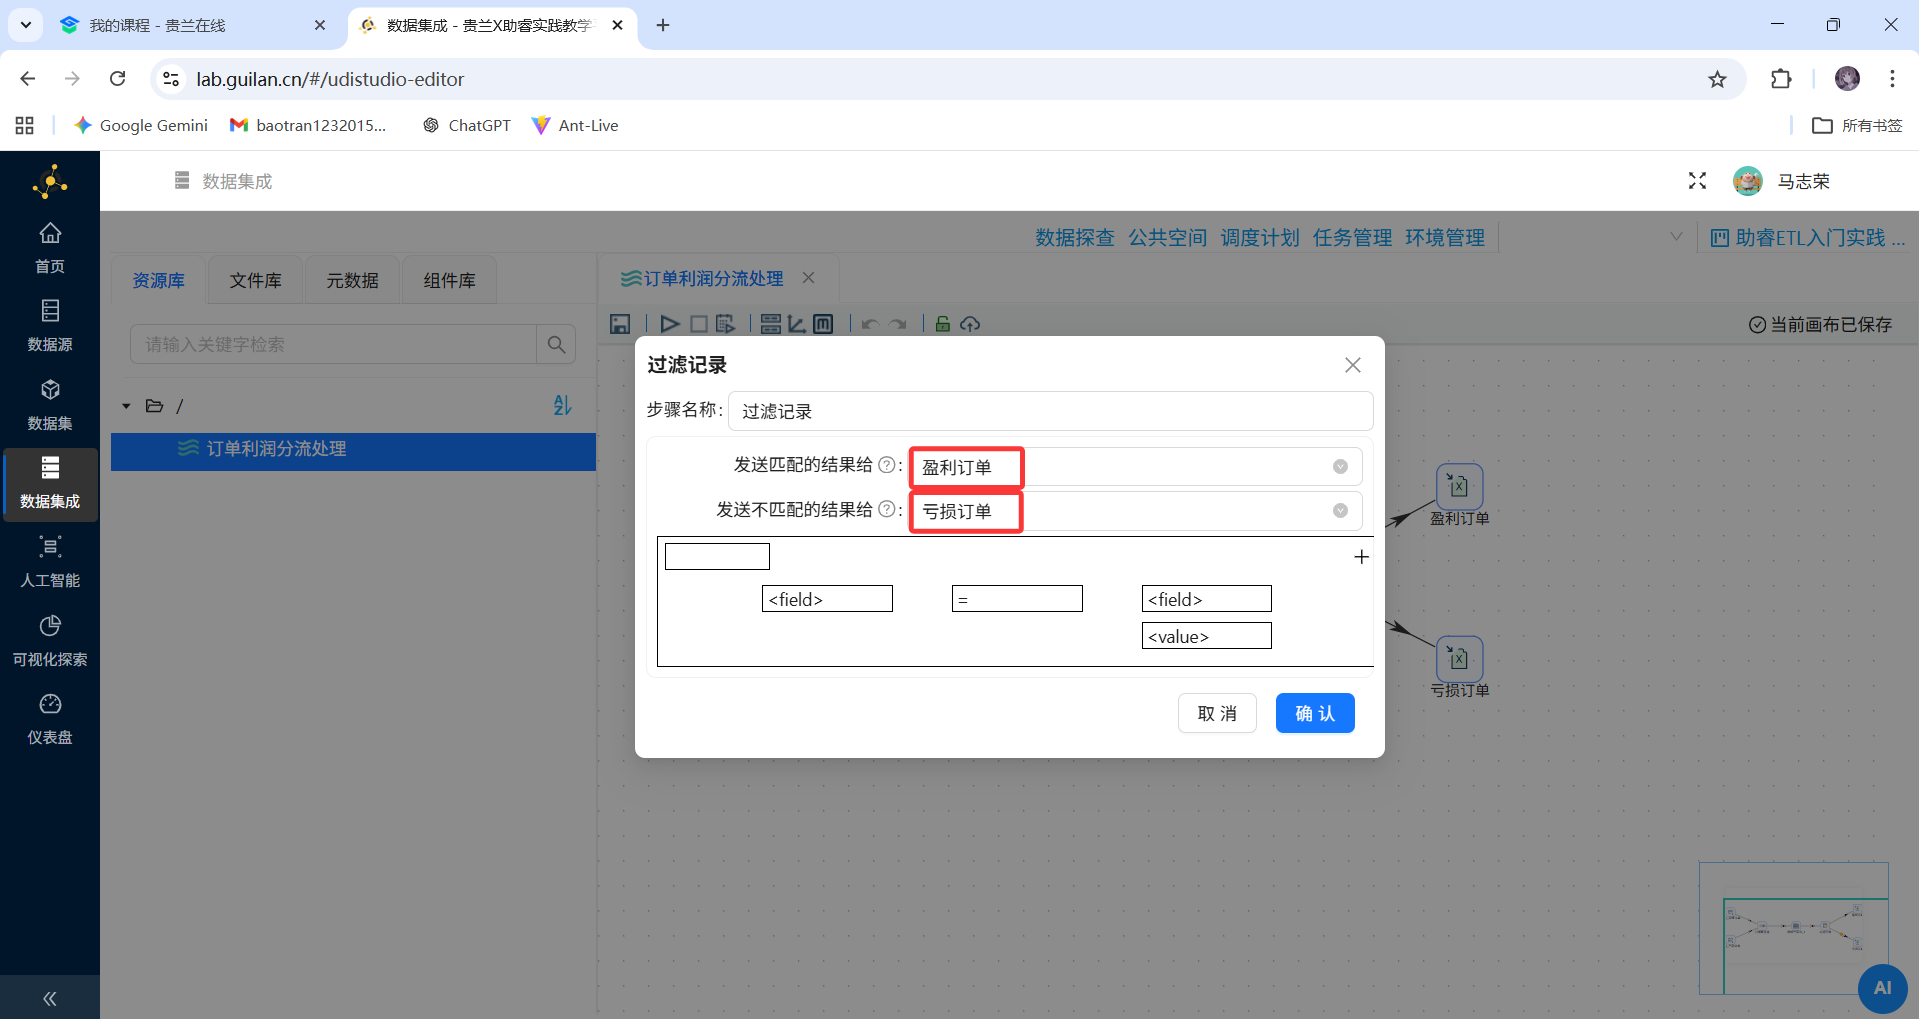Click the 步骤名称 input field
This screenshot has width=1919, height=1019.
(1050, 411)
